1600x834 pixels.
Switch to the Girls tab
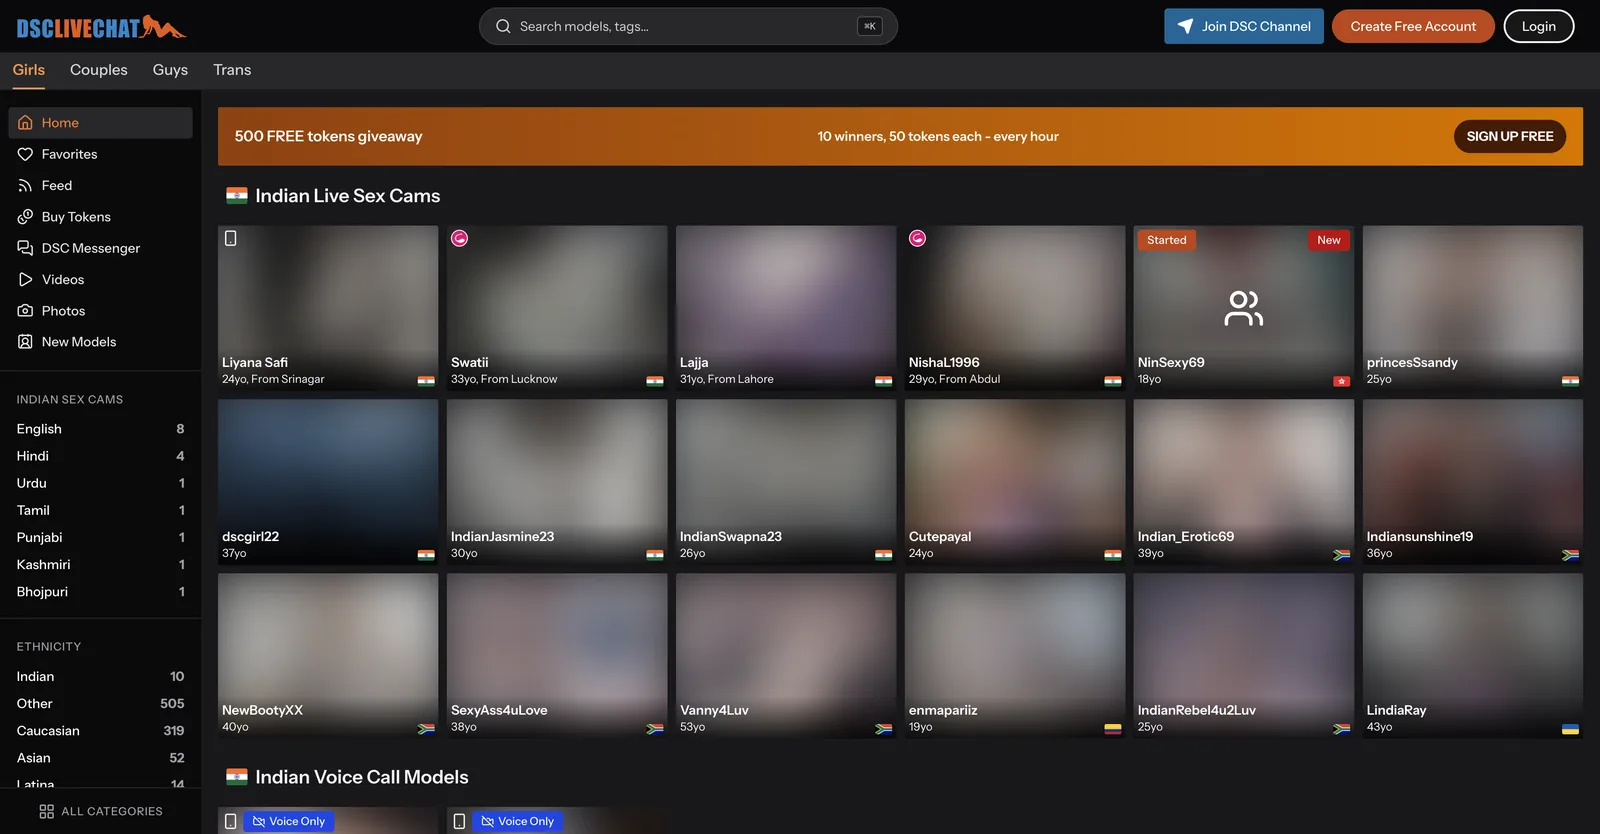click(29, 70)
